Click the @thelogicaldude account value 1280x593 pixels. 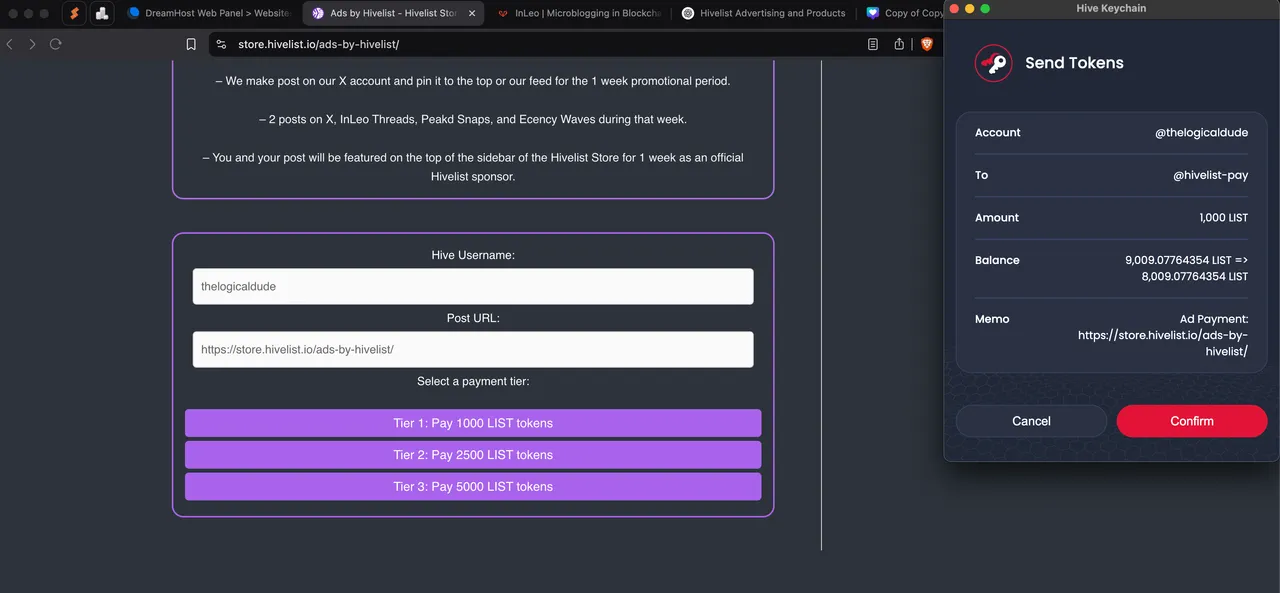(x=1201, y=133)
